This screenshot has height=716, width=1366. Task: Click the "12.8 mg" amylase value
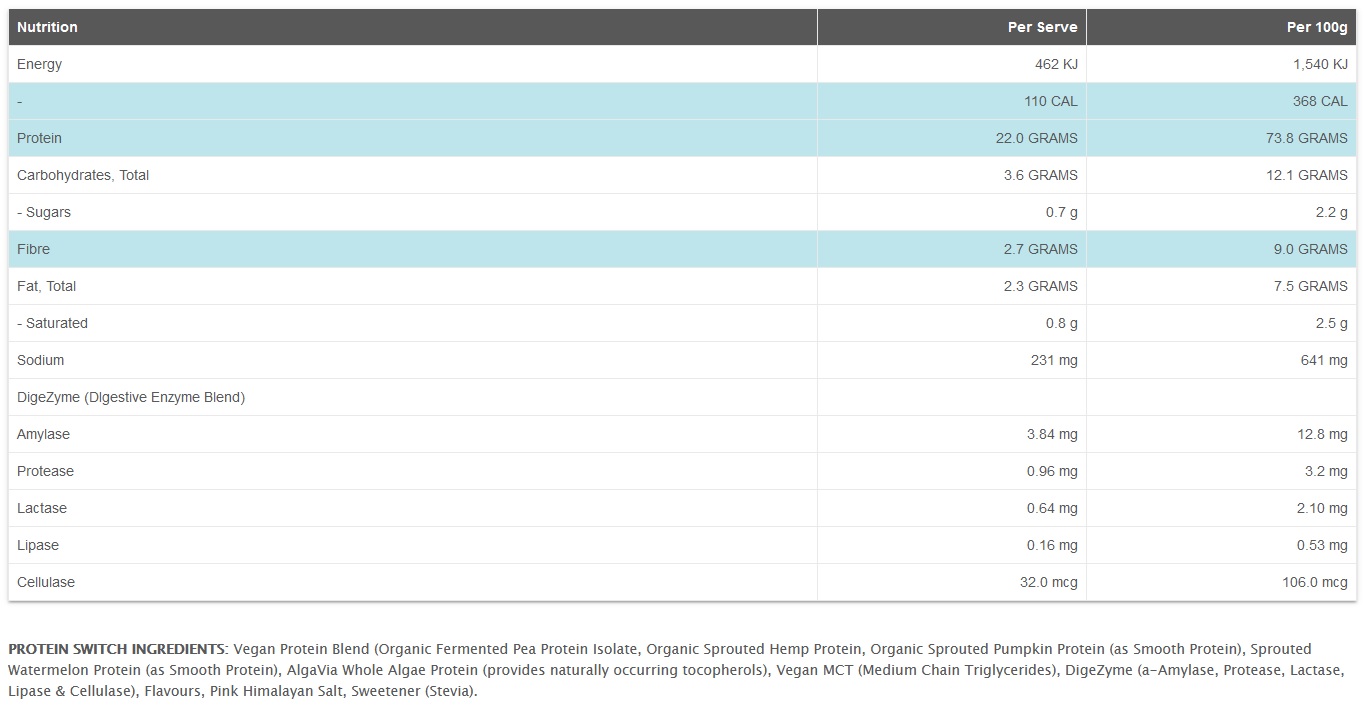pyautogui.click(x=1320, y=434)
